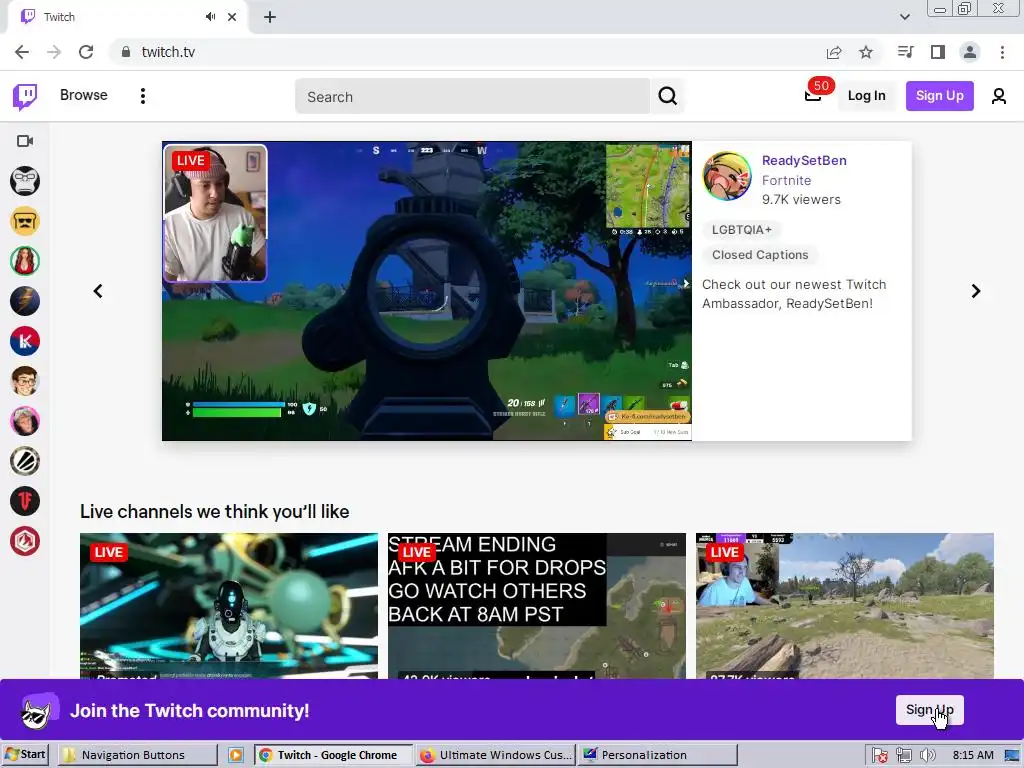
Task: Switch to Personalization taskbar item
Action: coord(658,755)
